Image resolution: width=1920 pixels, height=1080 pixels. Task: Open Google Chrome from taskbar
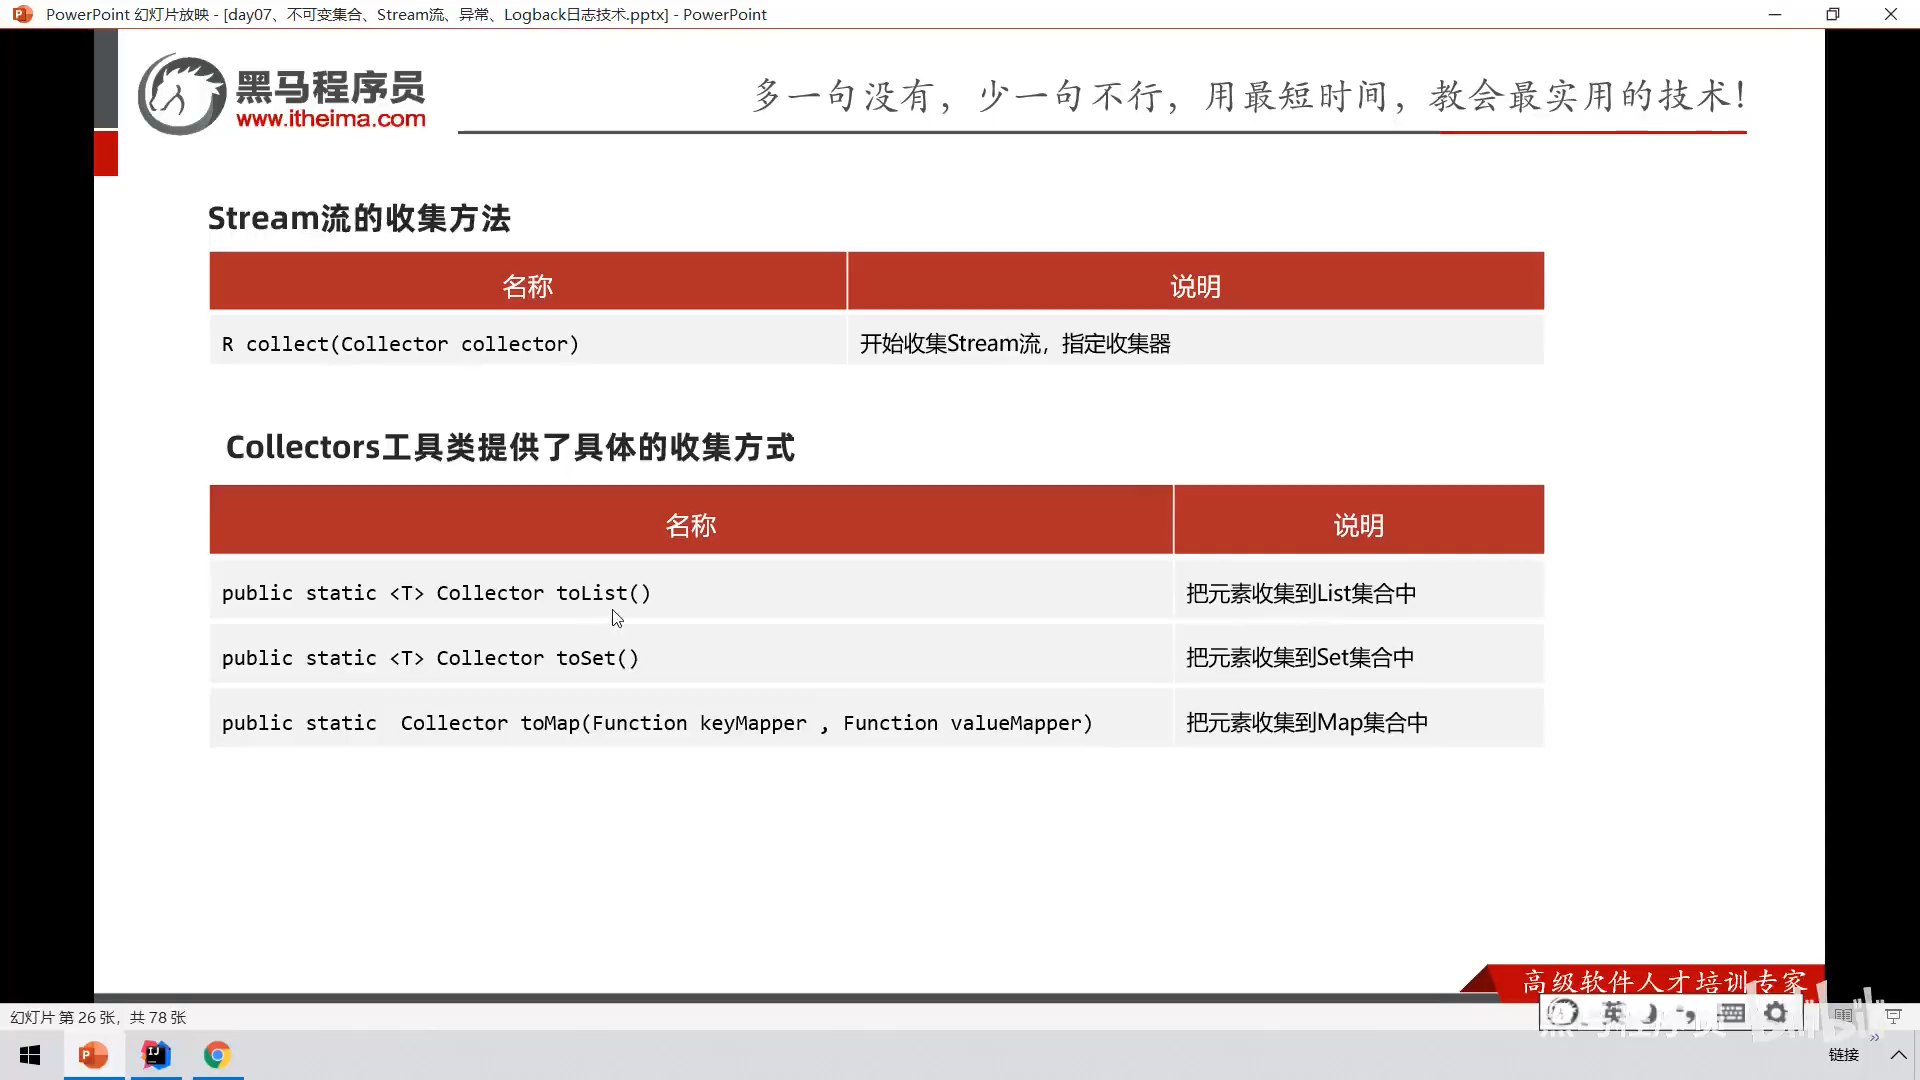(217, 1055)
